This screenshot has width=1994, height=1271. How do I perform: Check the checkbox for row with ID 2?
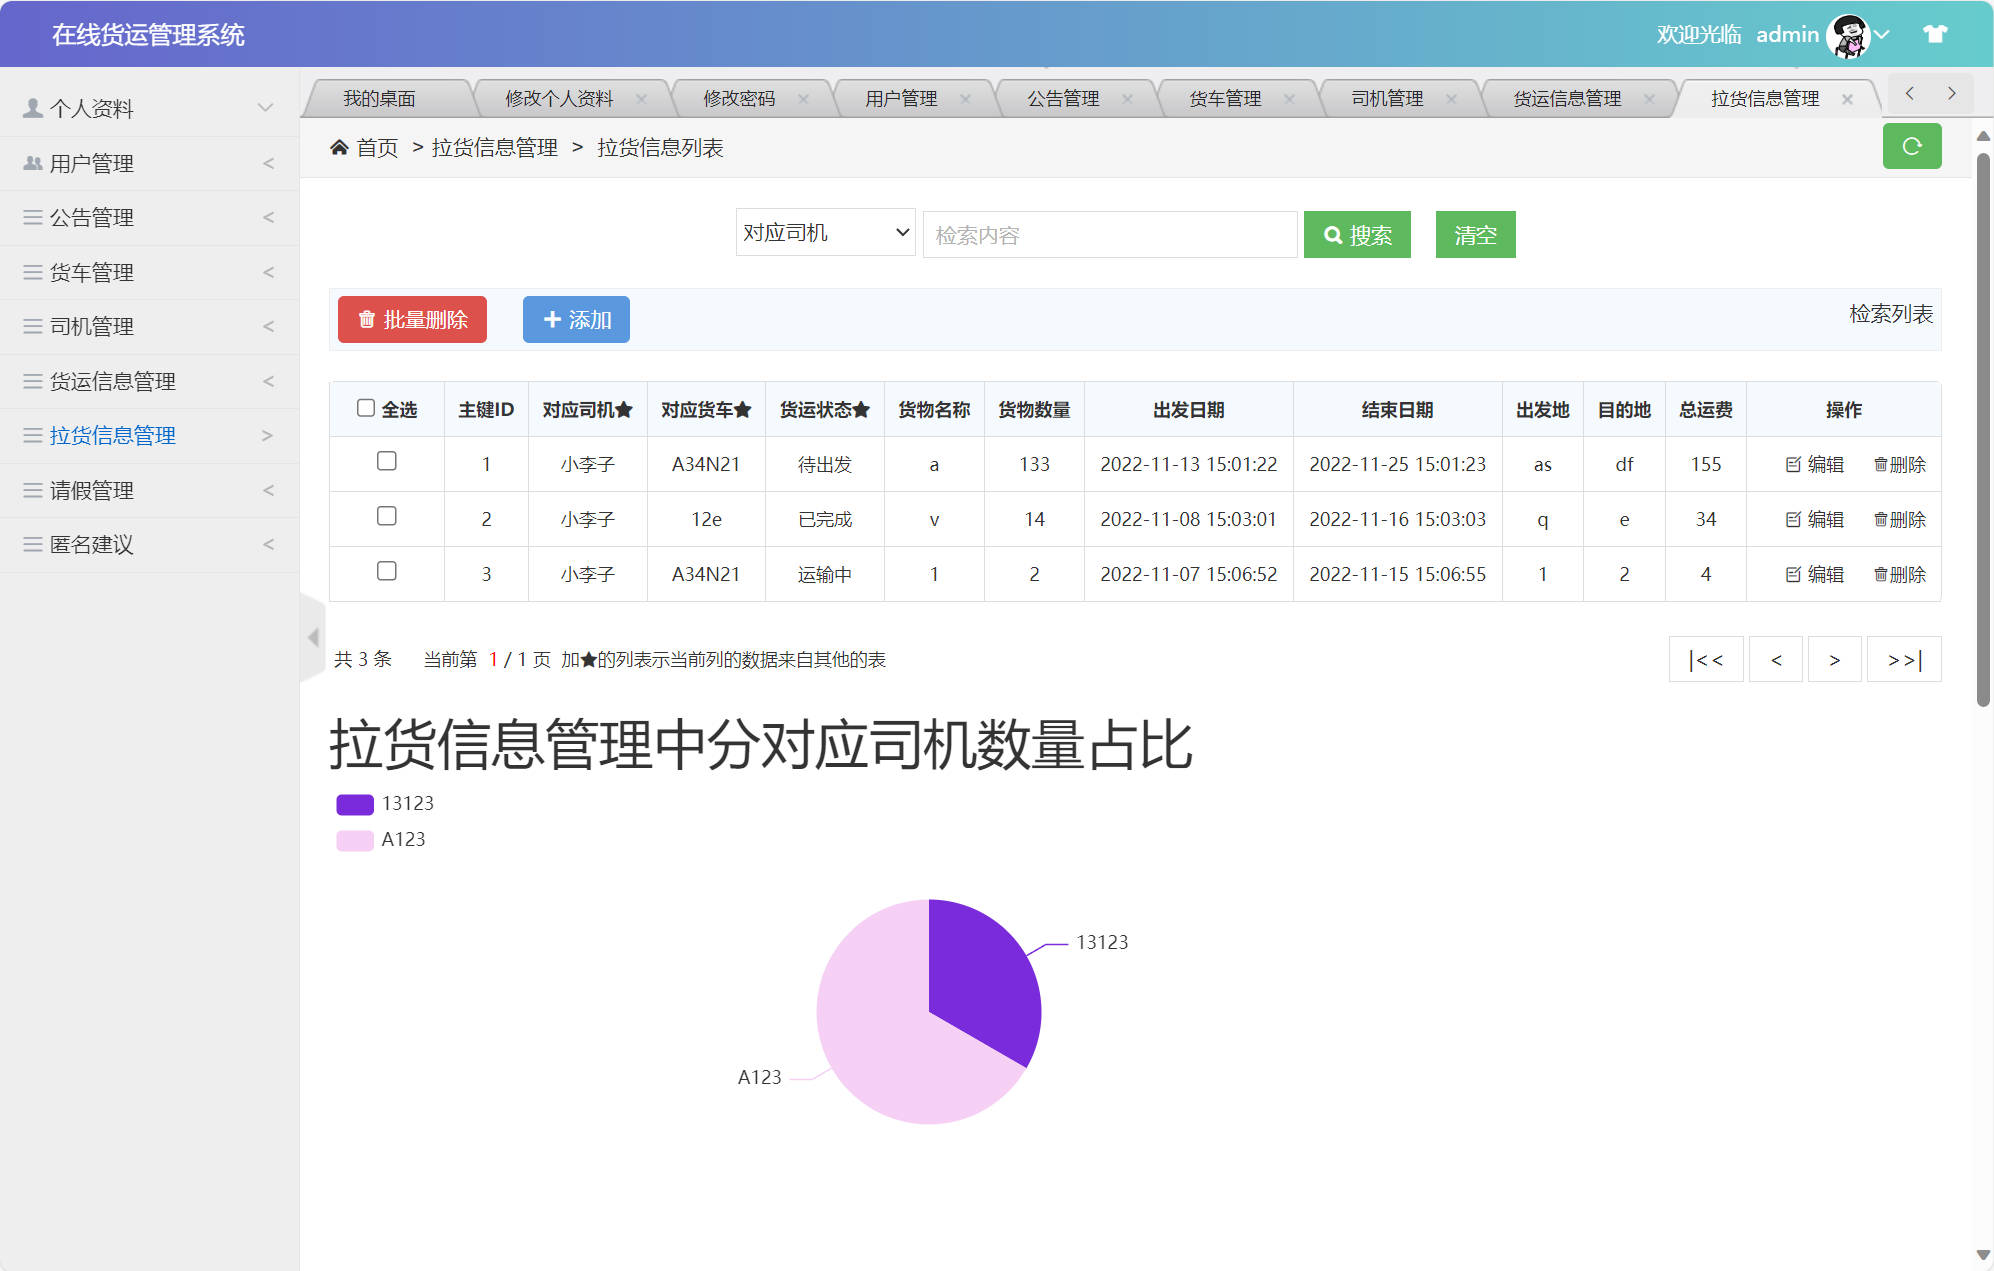click(x=387, y=517)
